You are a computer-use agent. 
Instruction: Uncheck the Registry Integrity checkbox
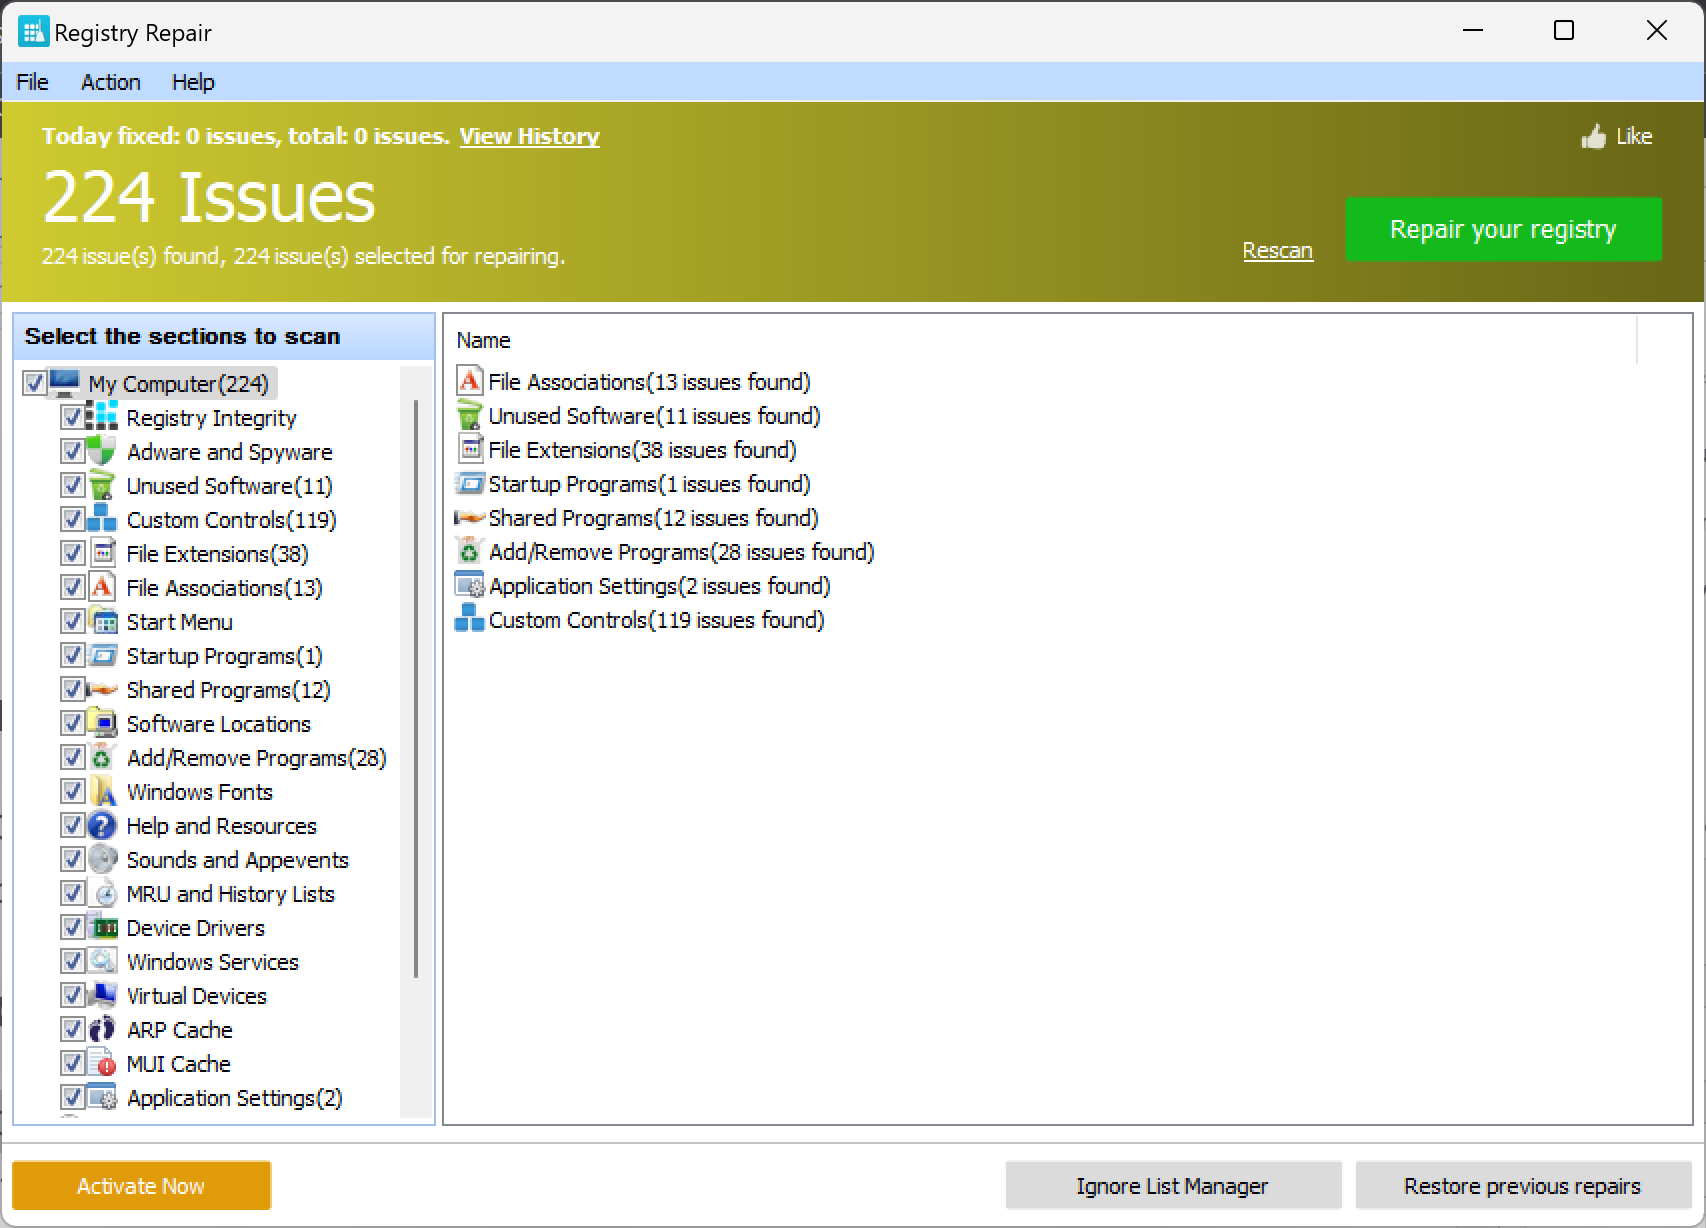coord(72,417)
